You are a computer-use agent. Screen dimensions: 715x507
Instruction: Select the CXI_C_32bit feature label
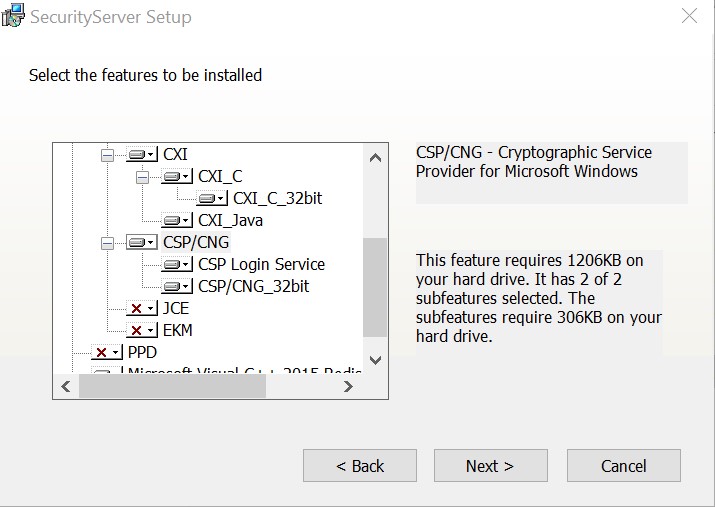[277, 198]
